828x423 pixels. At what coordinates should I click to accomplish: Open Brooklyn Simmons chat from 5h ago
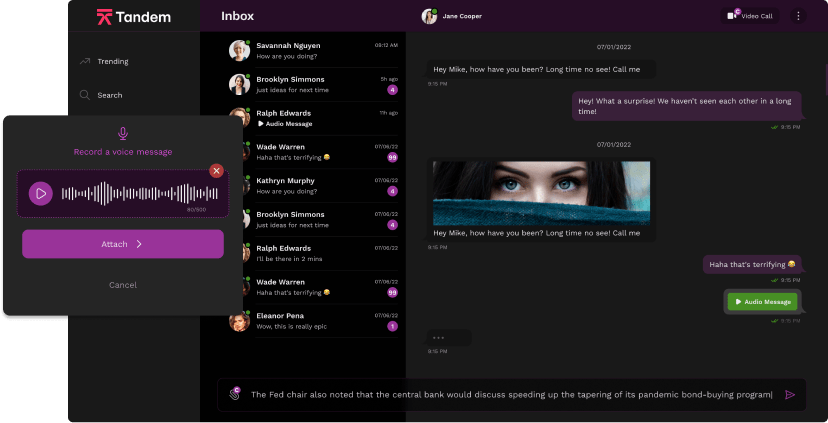314,84
